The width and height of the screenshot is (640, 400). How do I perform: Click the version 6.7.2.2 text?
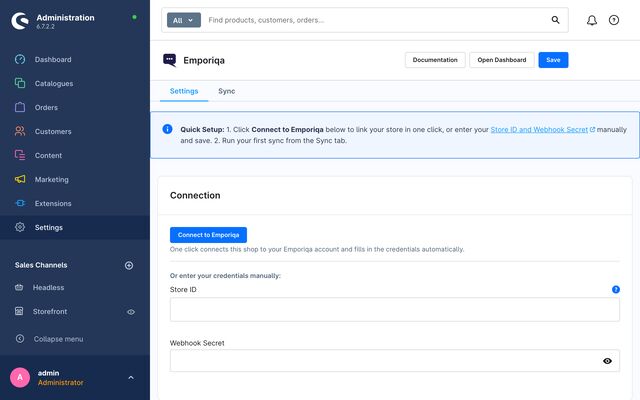(x=45, y=27)
